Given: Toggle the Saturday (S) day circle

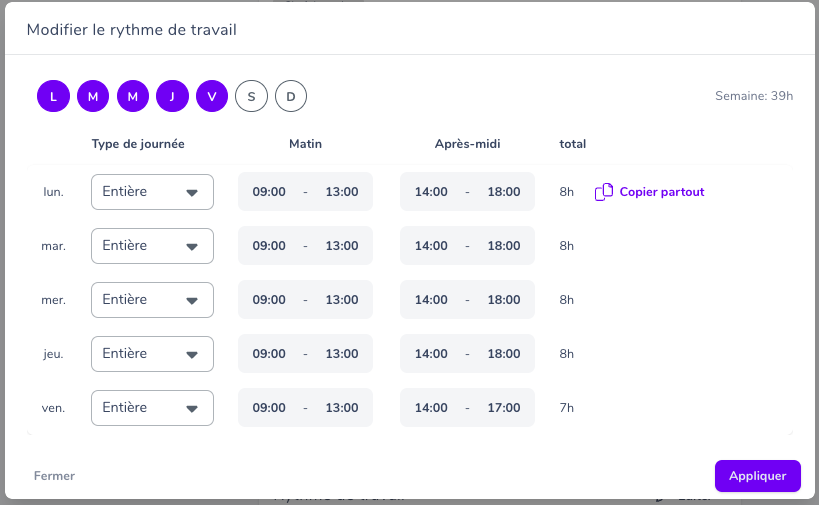Looking at the screenshot, I should point(251,96).
